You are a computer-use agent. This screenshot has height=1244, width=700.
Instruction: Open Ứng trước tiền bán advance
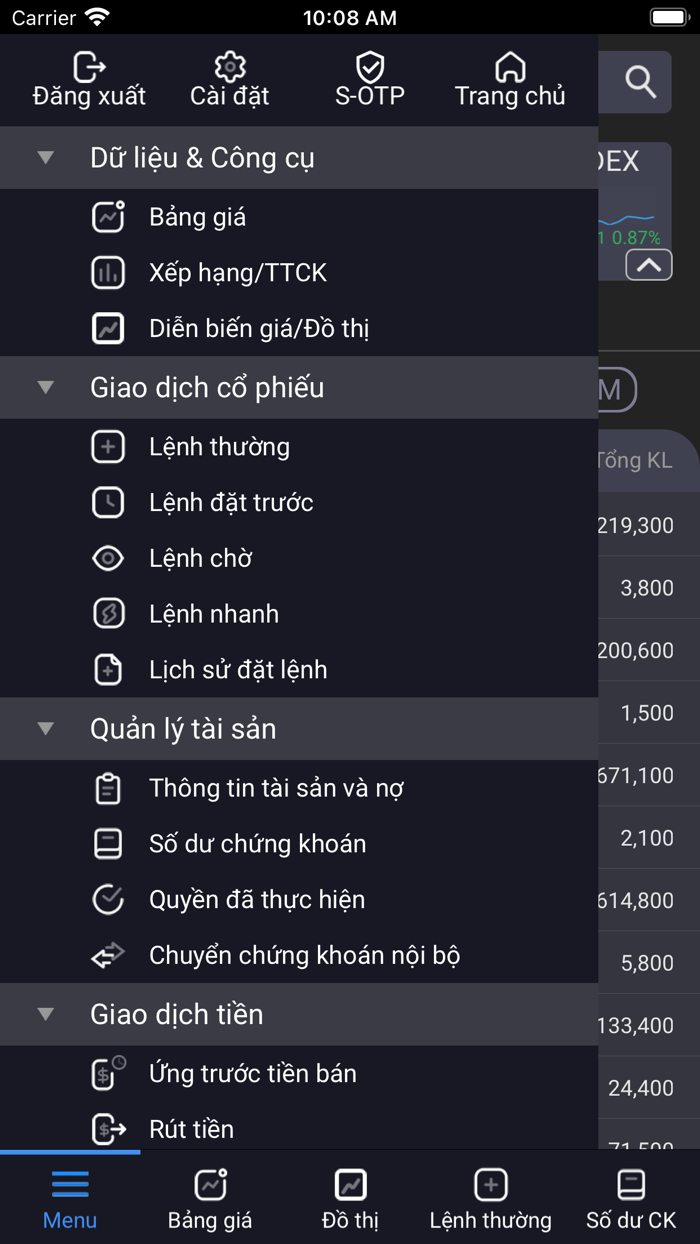pyautogui.click(x=252, y=1073)
